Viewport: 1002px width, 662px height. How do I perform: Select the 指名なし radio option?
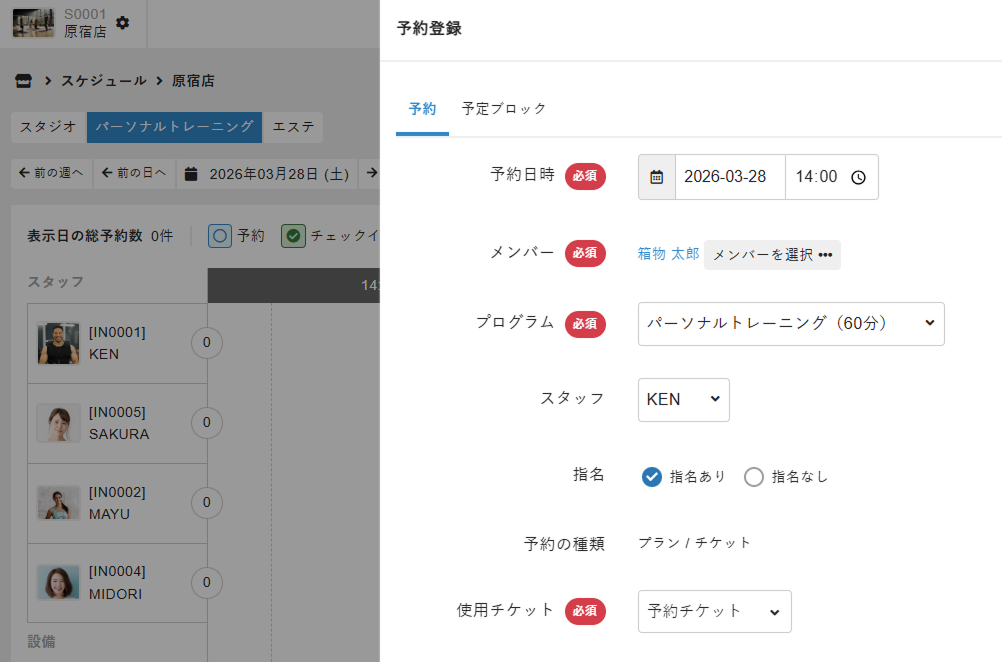coord(754,477)
